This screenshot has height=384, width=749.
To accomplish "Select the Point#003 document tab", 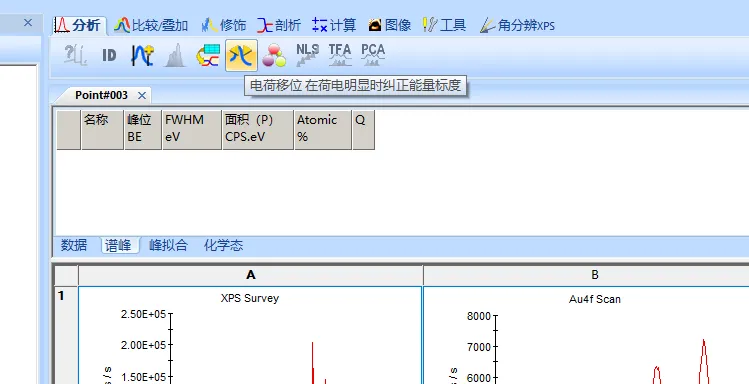I will point(101,96).
